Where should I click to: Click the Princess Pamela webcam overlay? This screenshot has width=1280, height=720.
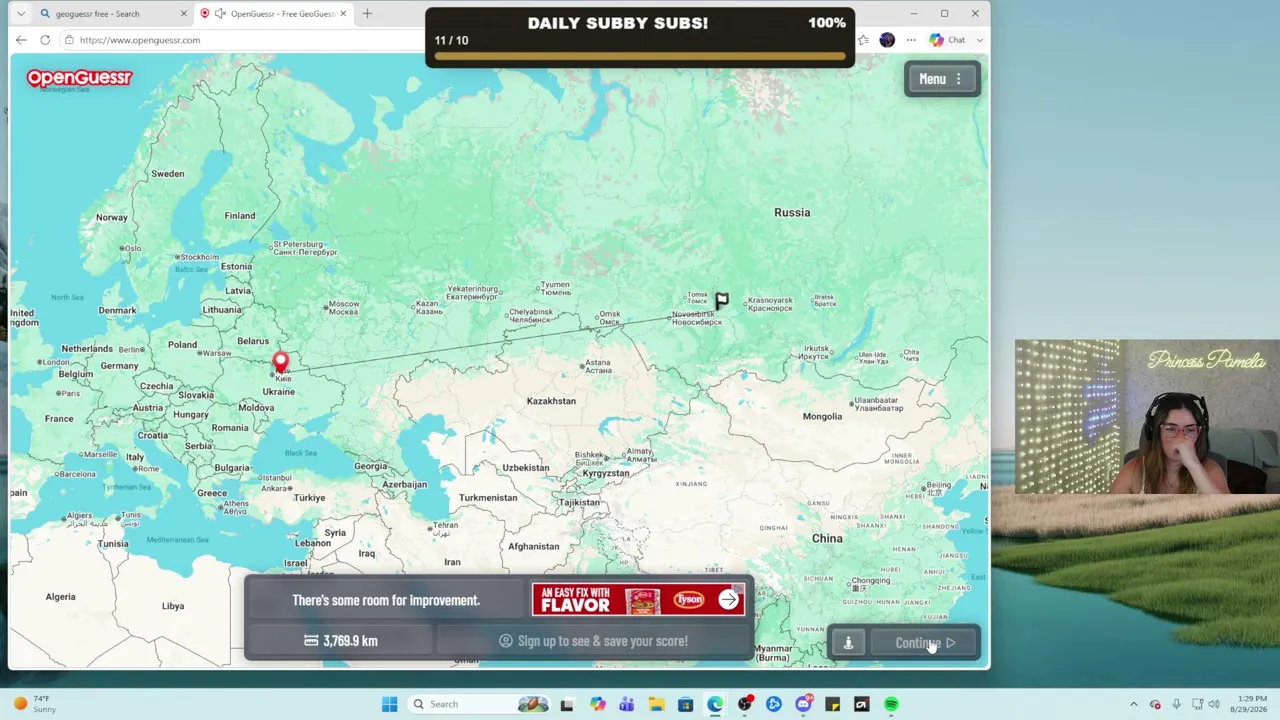(x=1147, y=417)
